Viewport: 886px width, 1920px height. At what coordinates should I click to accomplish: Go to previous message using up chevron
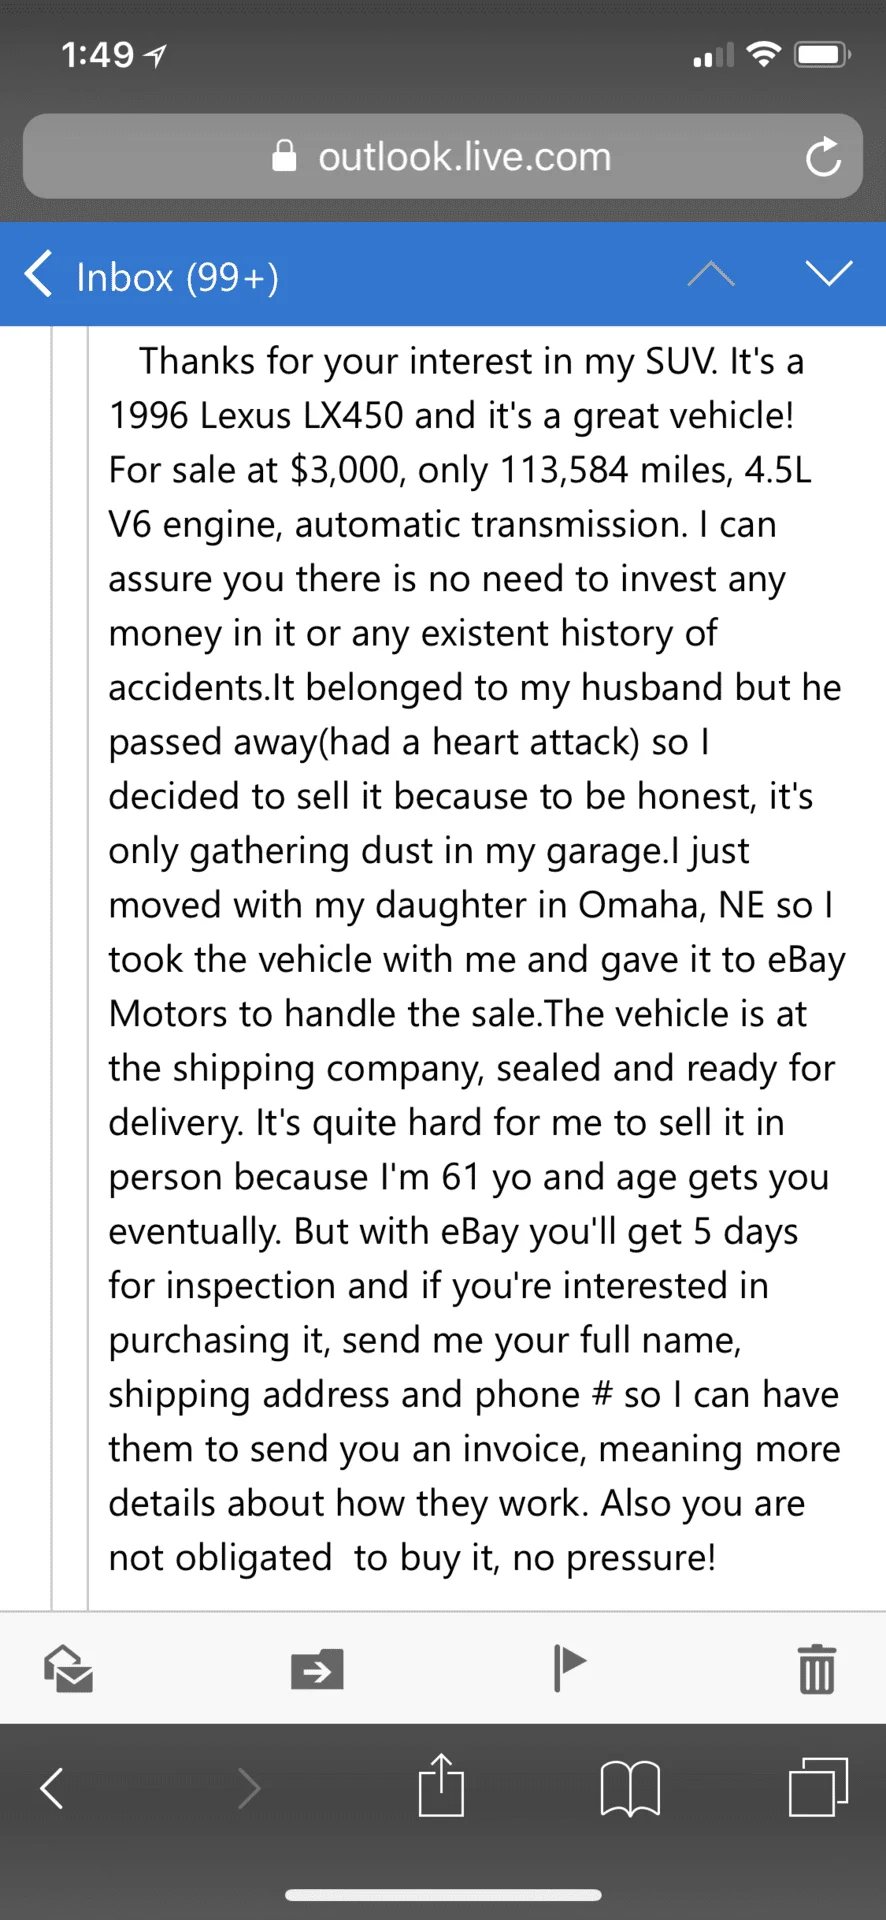(x=711, y=273)
